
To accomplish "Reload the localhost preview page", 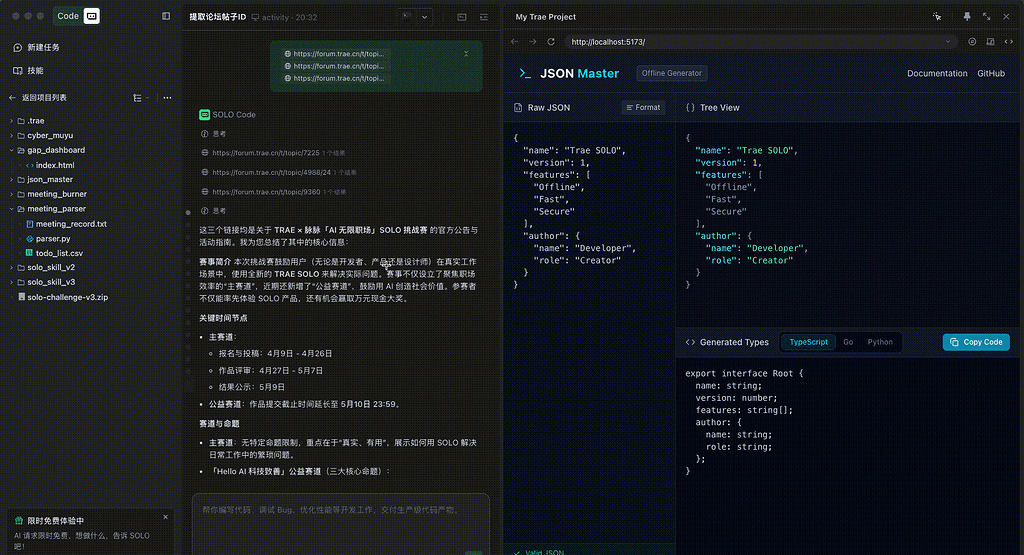I will tap(553, 42).
